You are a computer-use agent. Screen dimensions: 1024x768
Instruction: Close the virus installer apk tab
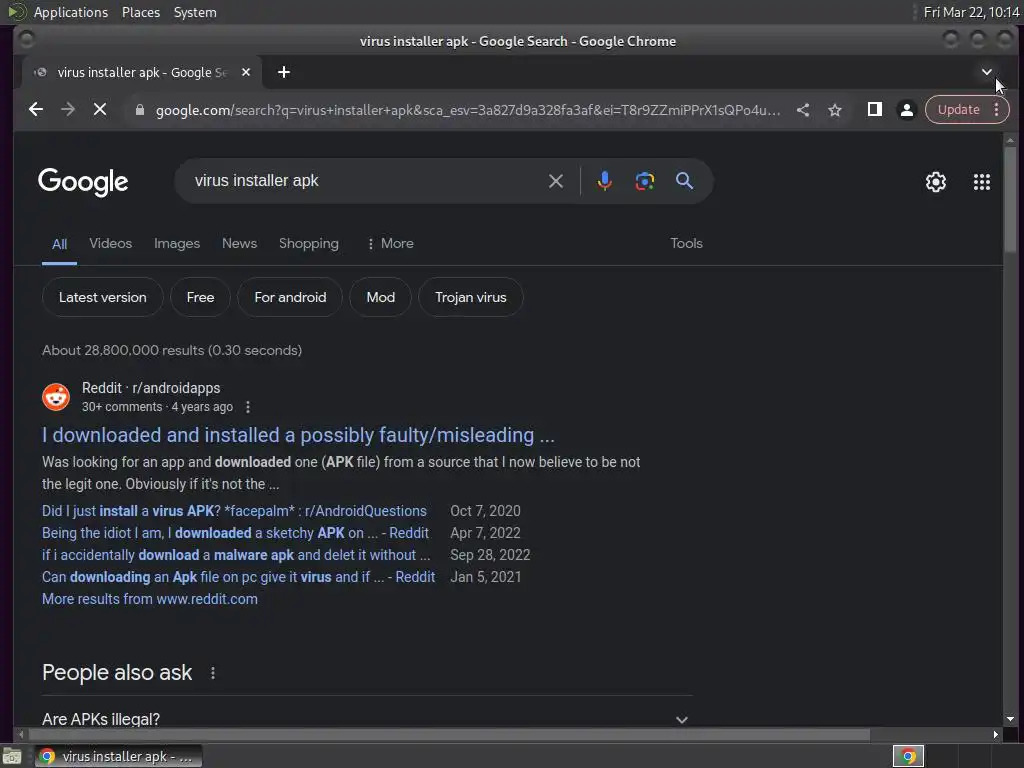[x=246, y=72]
